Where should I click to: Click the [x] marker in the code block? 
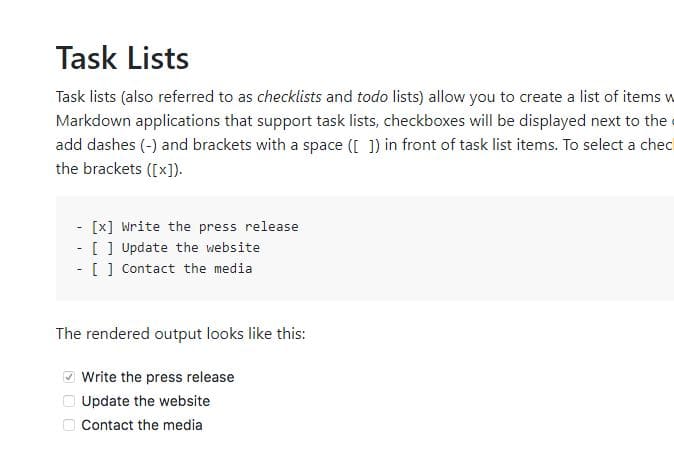pos(102,227)
